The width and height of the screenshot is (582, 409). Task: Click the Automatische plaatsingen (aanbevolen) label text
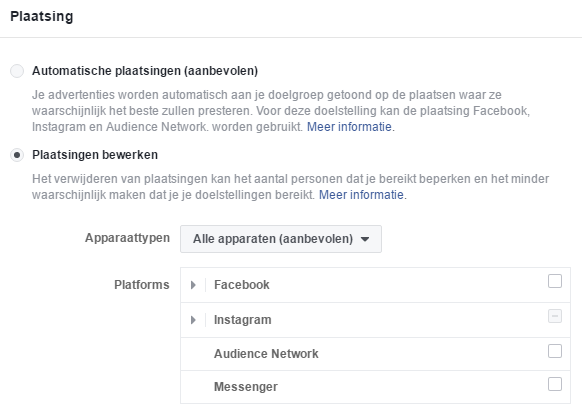145,71
